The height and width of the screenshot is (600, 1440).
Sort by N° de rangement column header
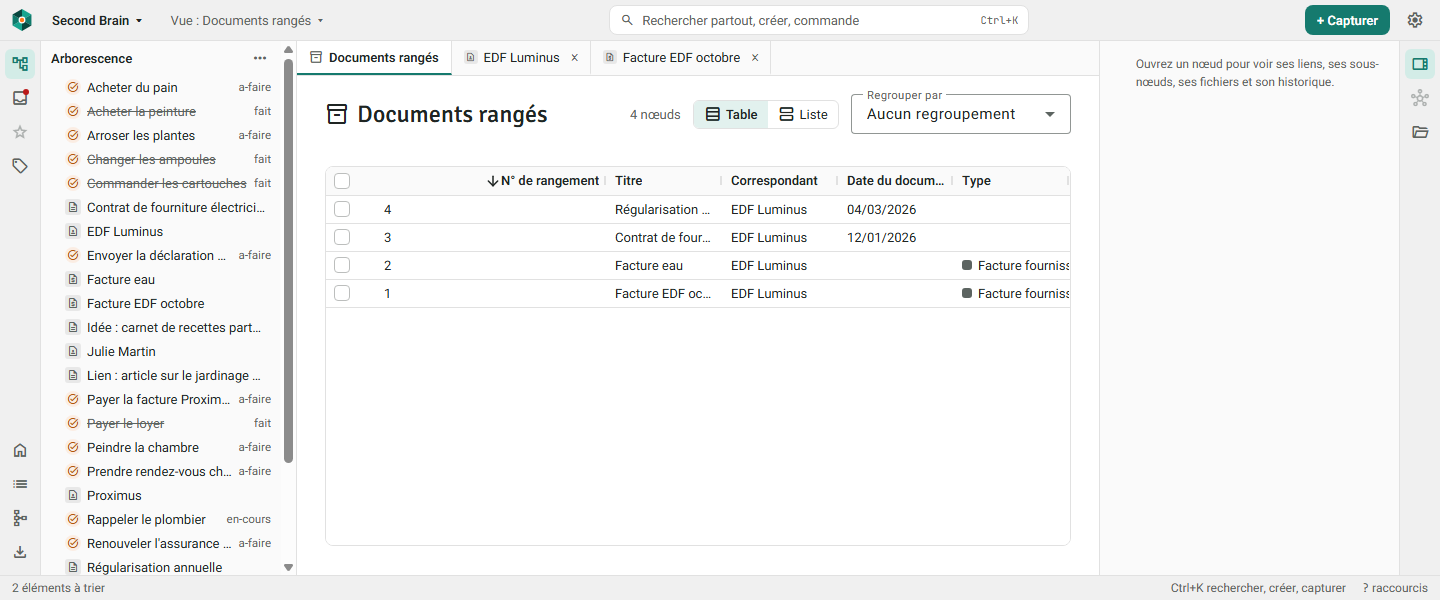click(543, 181)
